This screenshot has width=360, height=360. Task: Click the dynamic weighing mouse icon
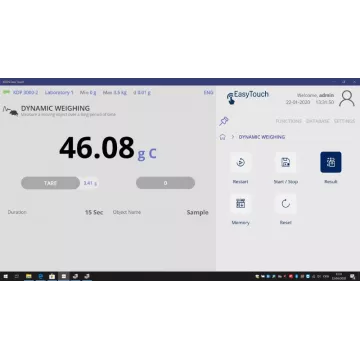[11, 111]
